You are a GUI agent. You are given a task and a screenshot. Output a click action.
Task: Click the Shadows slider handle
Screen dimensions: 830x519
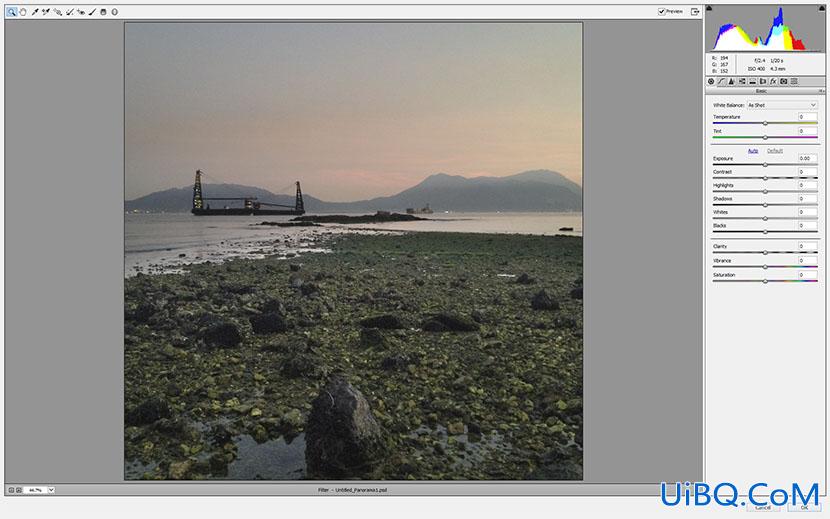point(765,205)
